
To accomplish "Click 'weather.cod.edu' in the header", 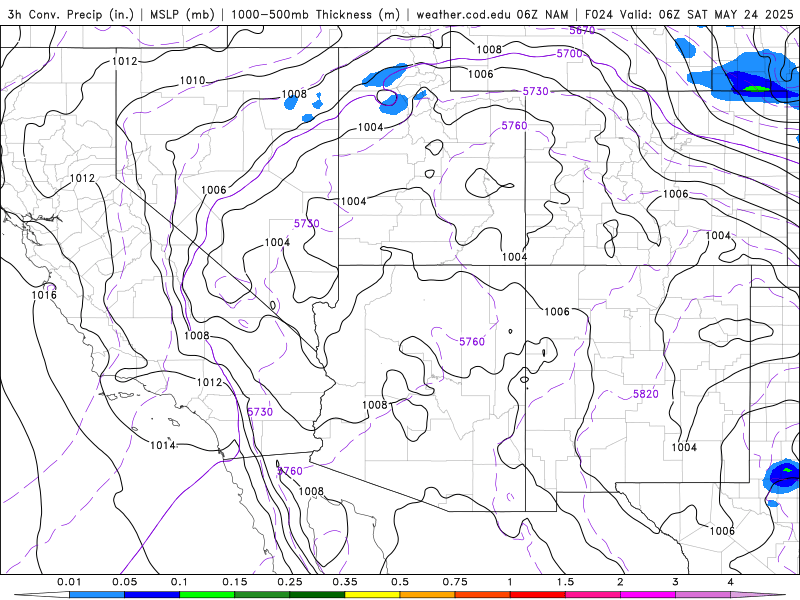I will (x=463, y=14).
